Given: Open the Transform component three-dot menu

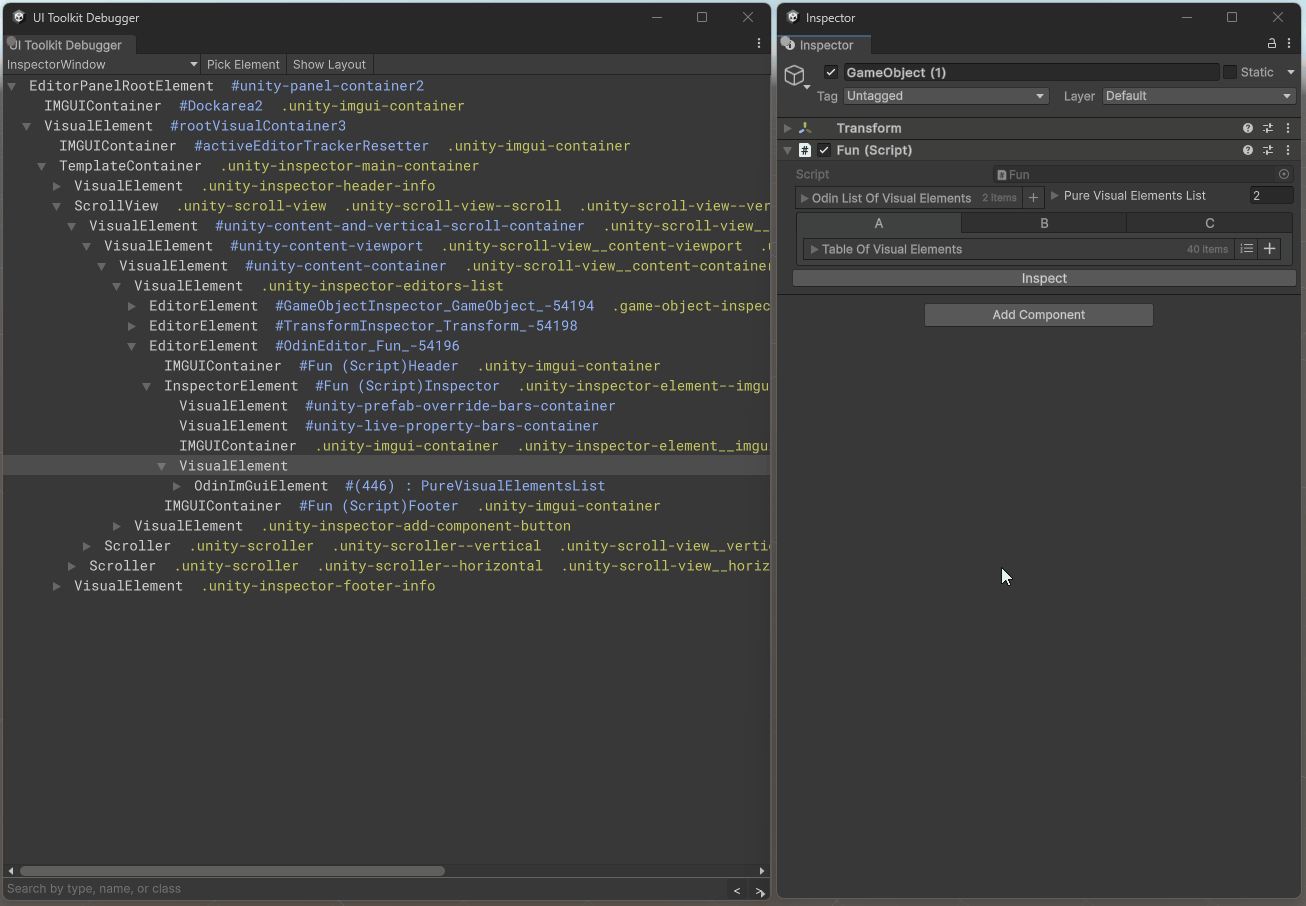Looking at the screenshot, I should click(1288, 128).
